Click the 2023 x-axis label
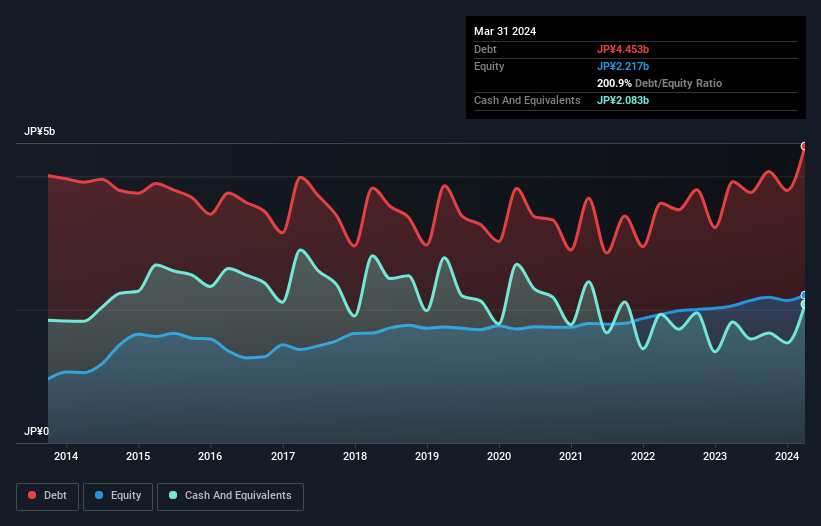Image resolution: width=821 pixels, height=526 pixels. pyautogui.click(x=715, y=456)
